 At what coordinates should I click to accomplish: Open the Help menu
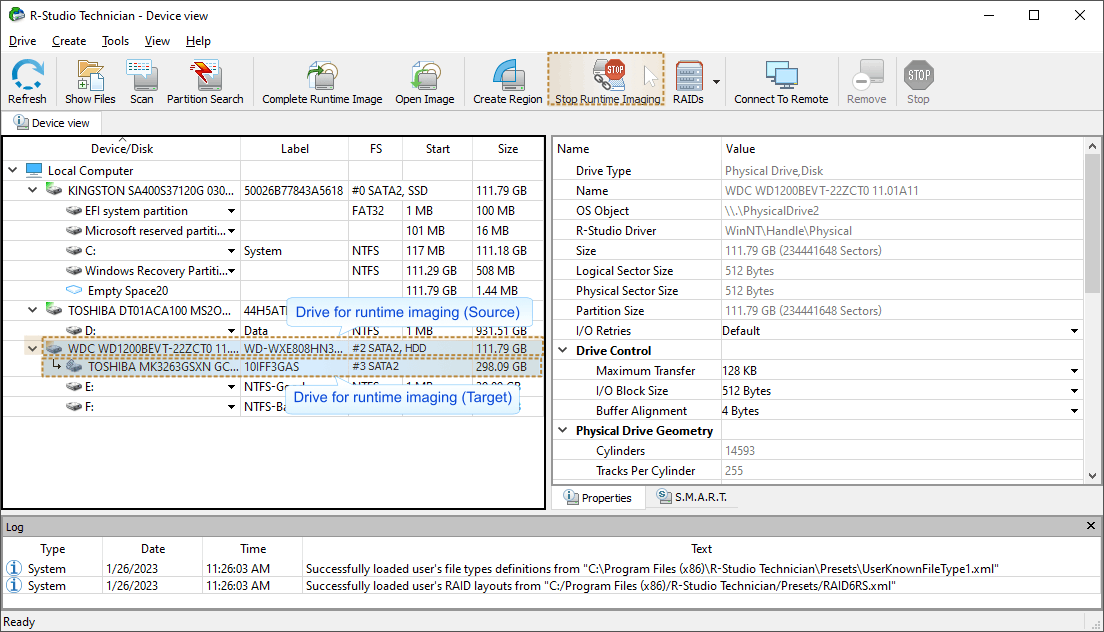click(198, 41)
